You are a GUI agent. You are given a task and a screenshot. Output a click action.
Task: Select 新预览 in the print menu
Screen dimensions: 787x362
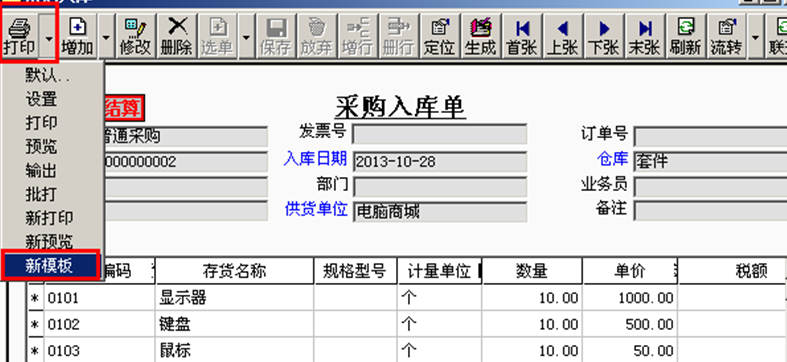53,242
